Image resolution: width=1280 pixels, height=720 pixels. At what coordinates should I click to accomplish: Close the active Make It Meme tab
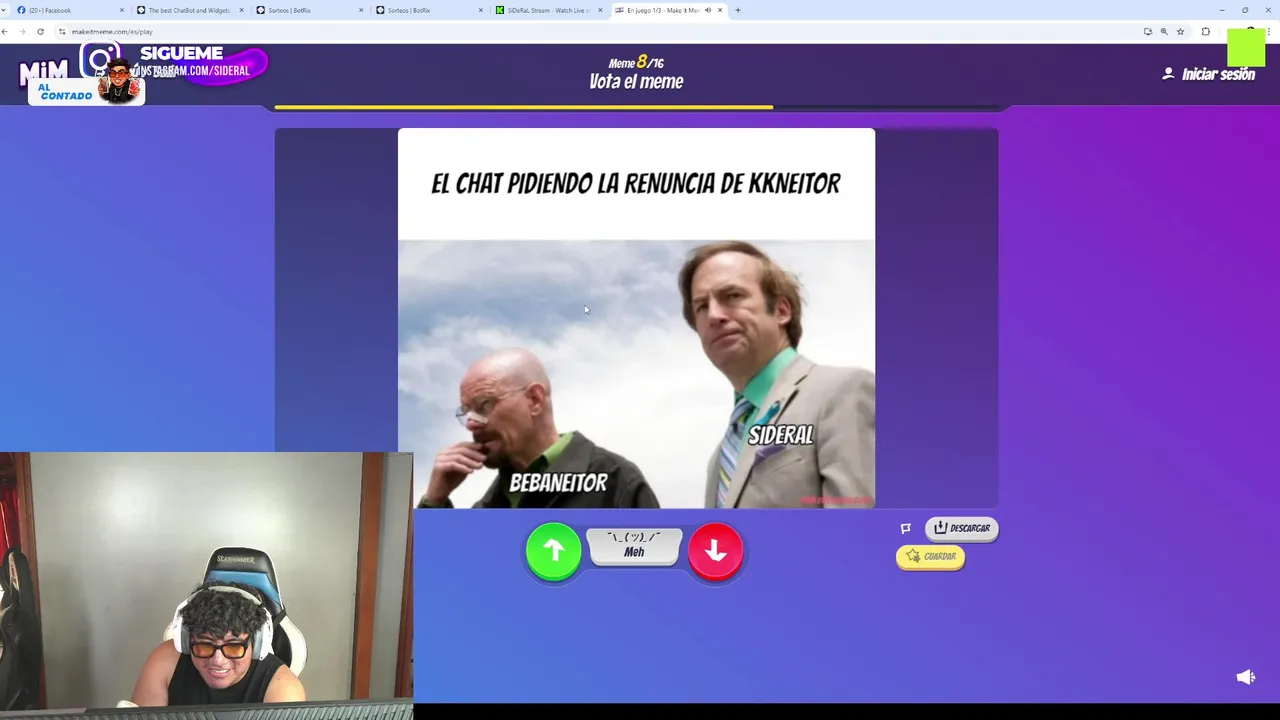(x=720, y=10)
